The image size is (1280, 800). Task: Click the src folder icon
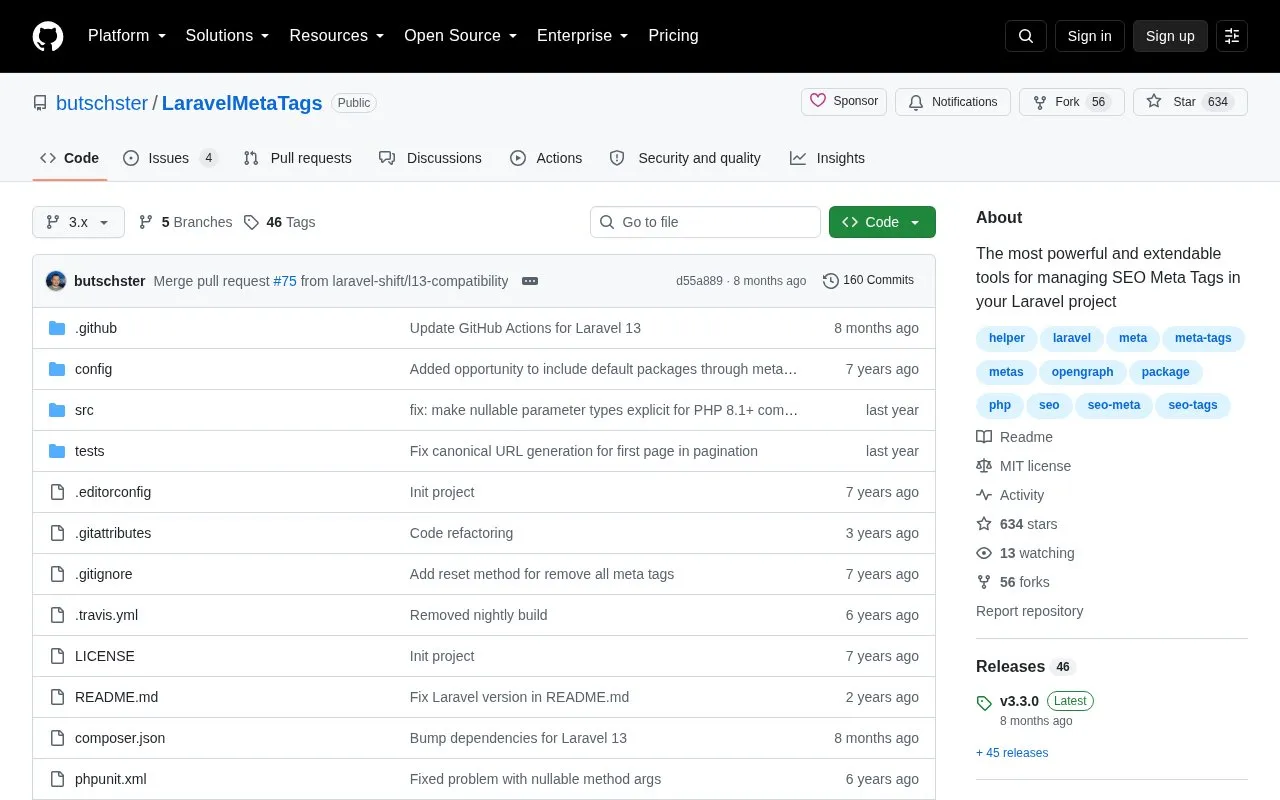coord(57,410)
